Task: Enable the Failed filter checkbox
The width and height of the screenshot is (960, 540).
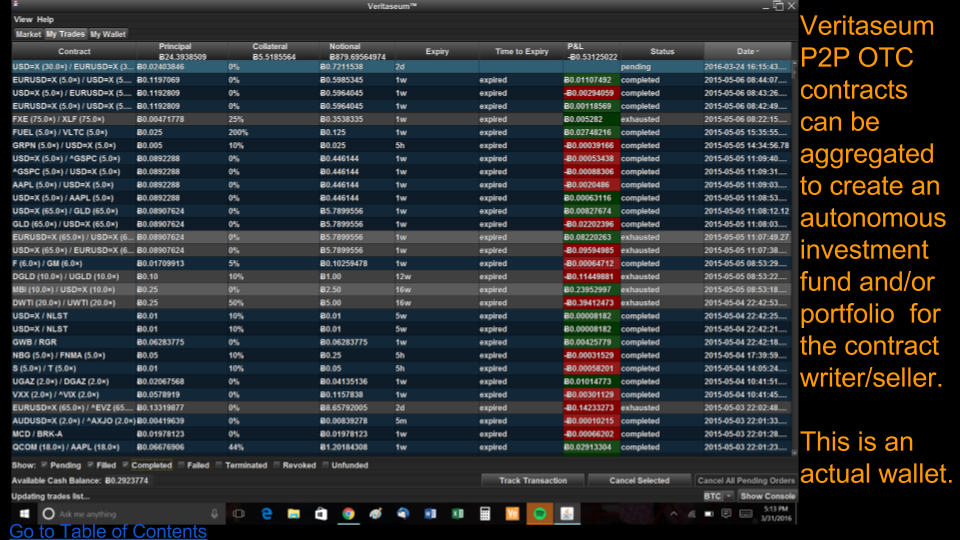Action: coord(181,465)
